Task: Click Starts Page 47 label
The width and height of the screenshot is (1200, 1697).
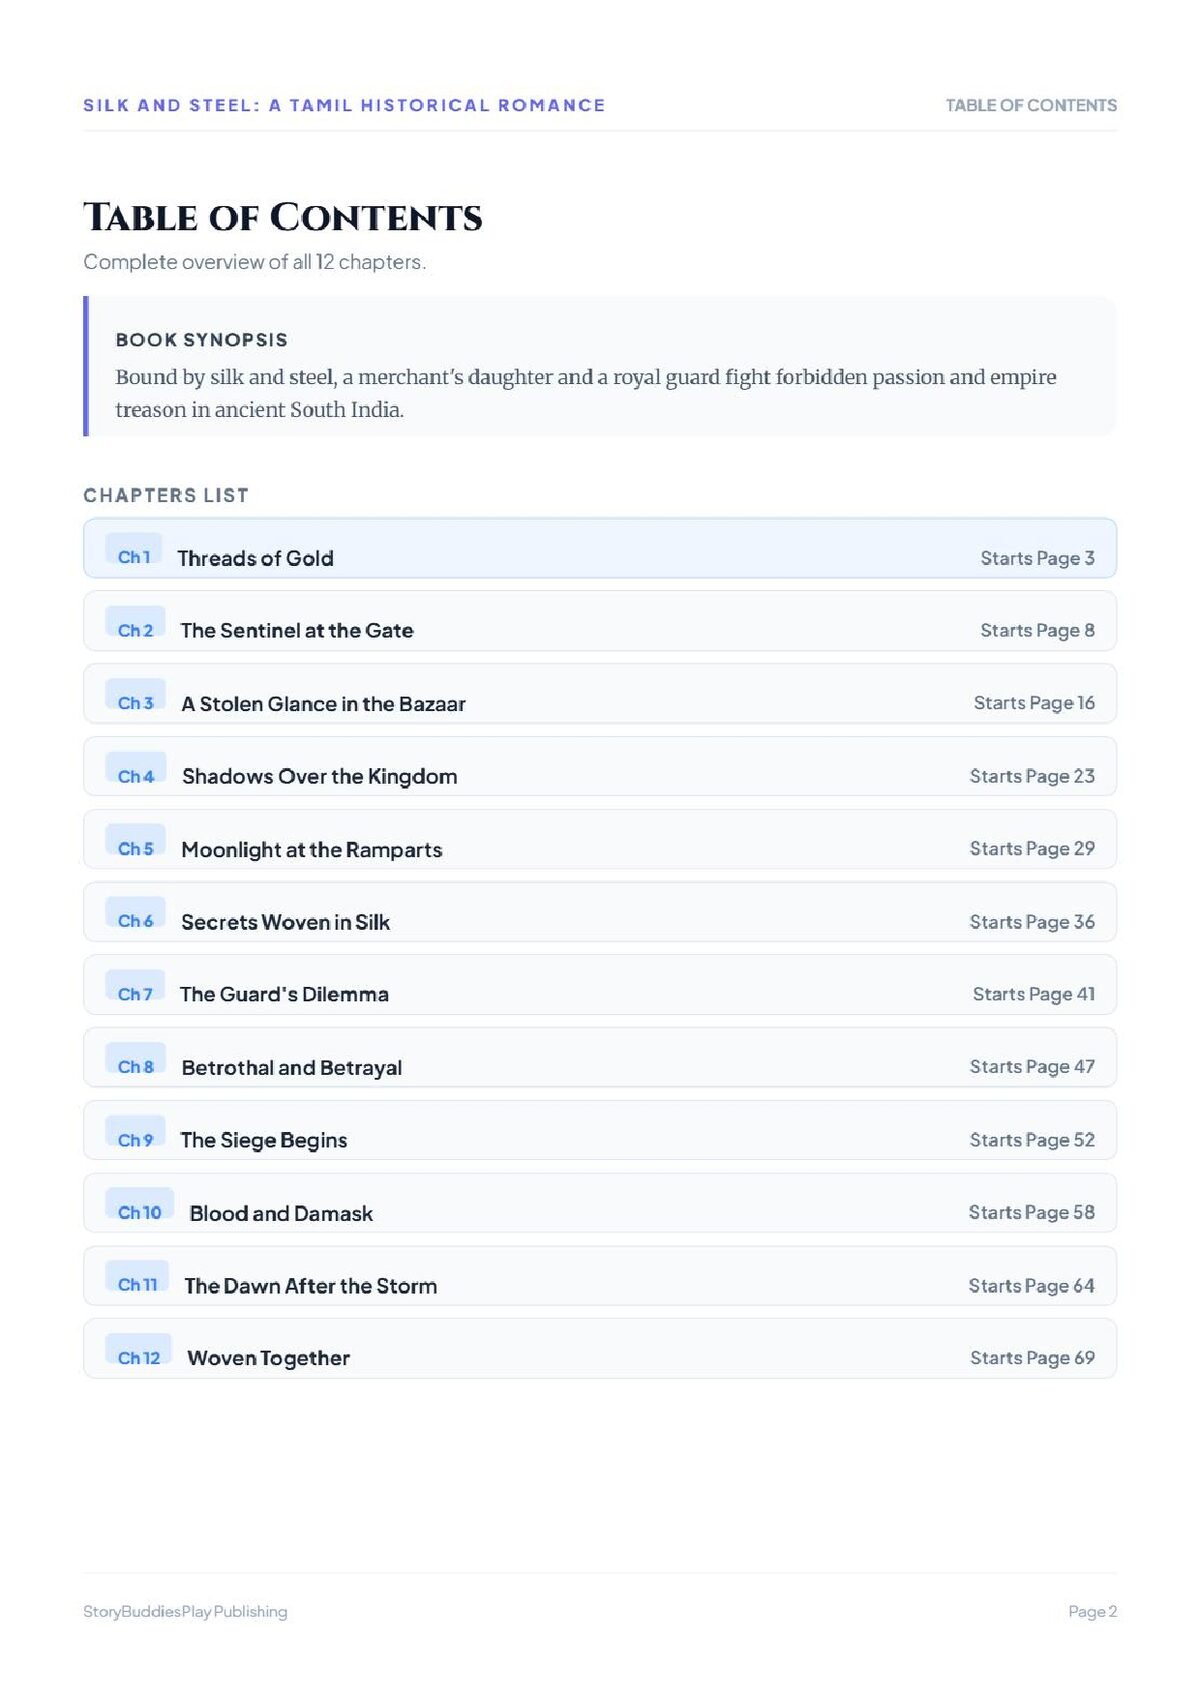Action: pyautogui.click(x=1032, y=1067)
